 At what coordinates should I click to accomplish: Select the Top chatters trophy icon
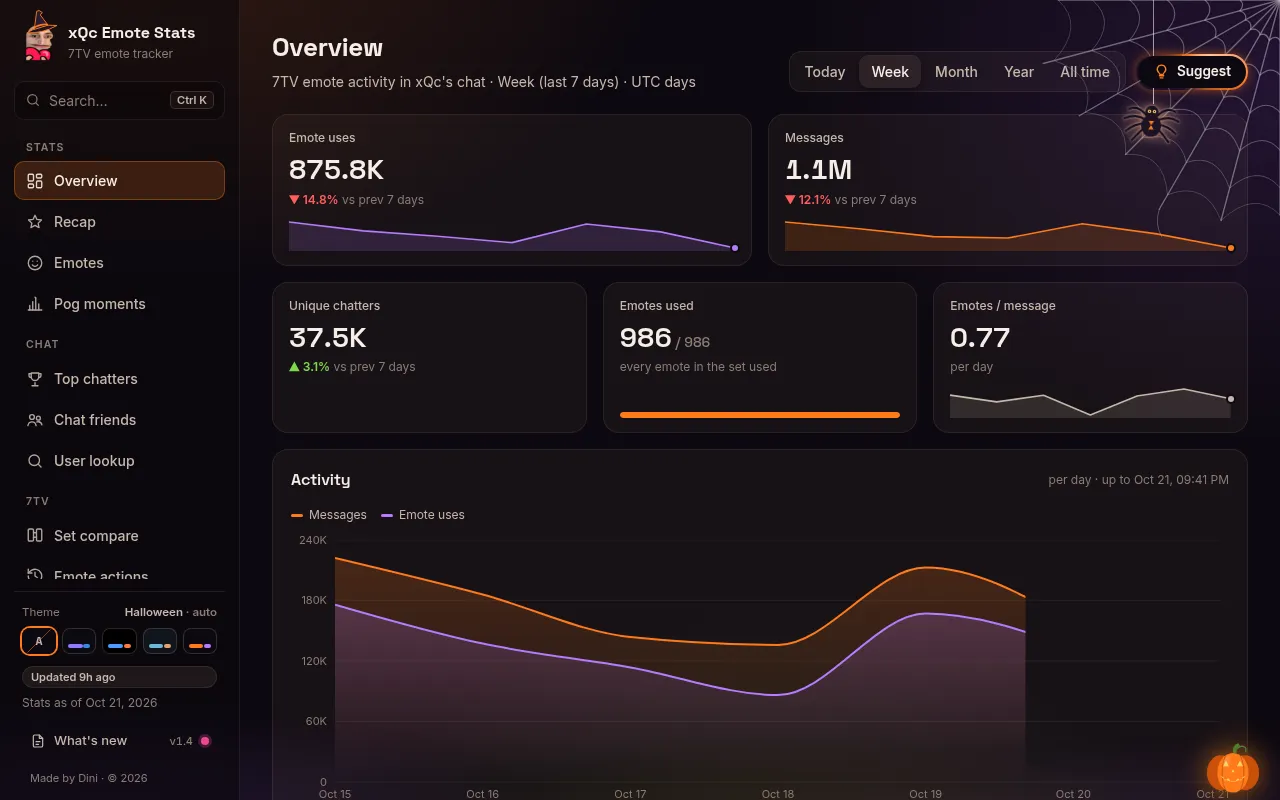coord(35,379)
